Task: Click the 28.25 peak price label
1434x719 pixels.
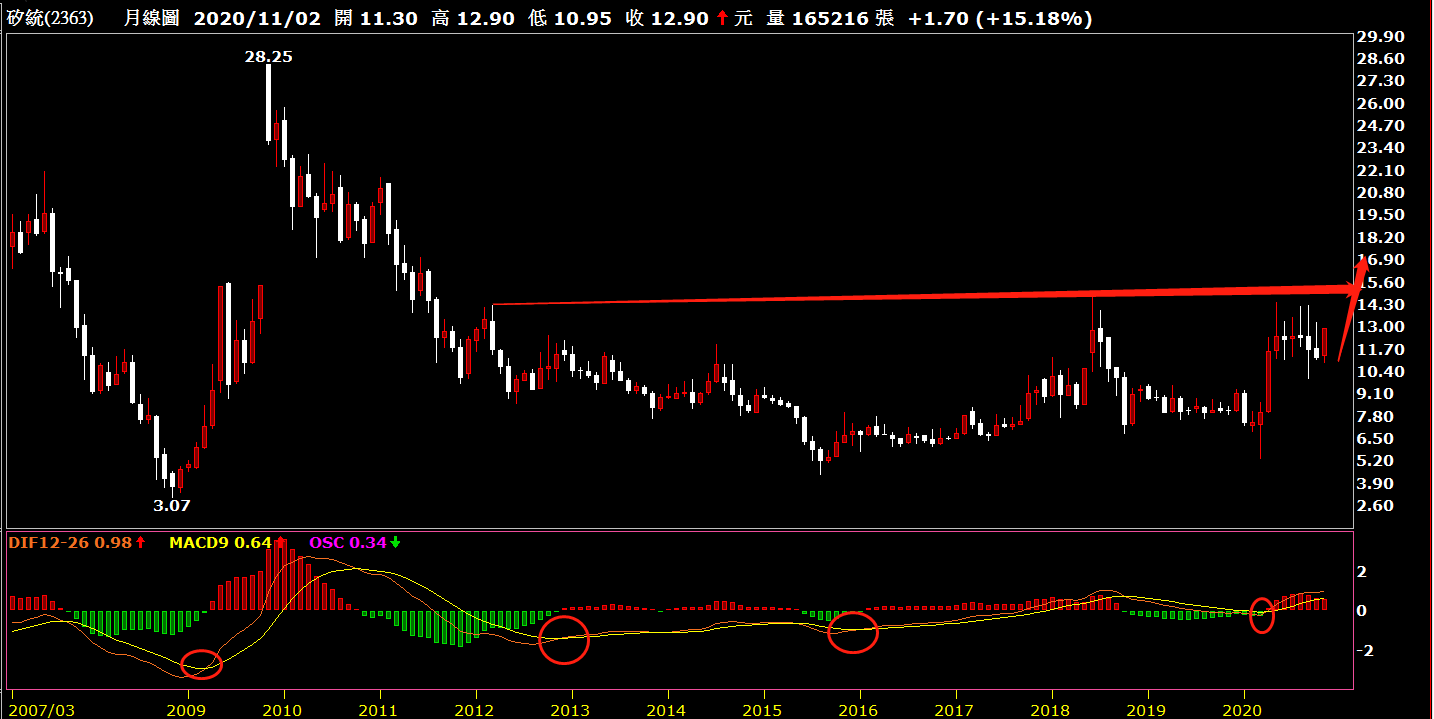Action: (x=268, y=57)
